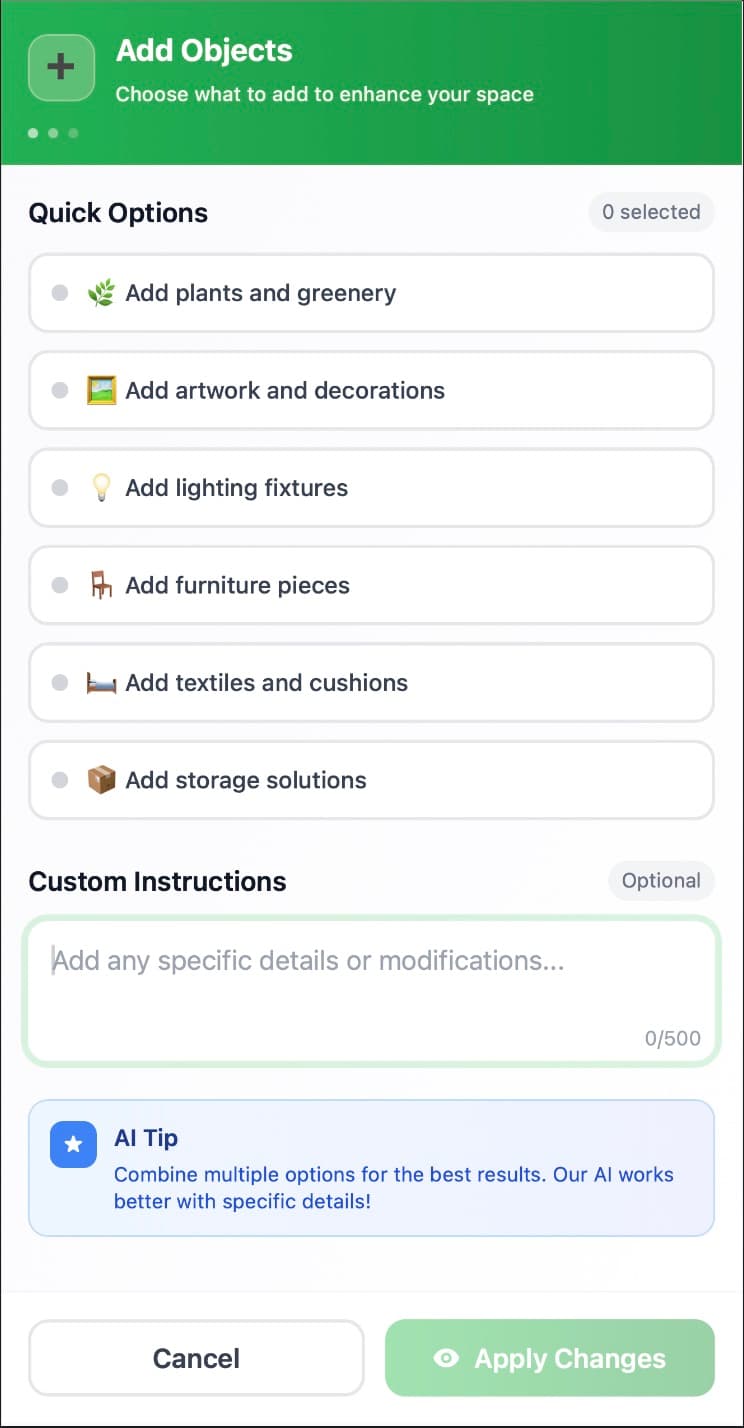Click the light bulb icon
The image size is (744, 1428).
[x=101, y=488]
